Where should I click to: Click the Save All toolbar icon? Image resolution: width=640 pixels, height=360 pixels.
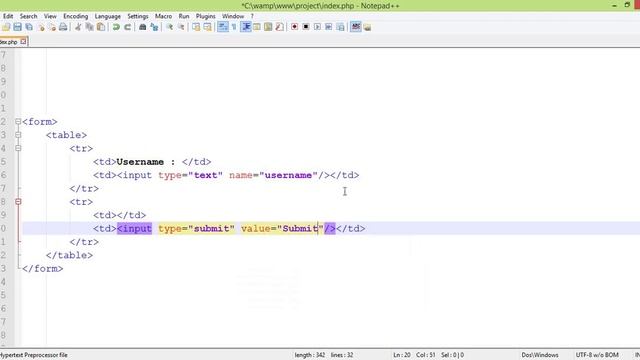pyautogui.click(x=29, y=27)
